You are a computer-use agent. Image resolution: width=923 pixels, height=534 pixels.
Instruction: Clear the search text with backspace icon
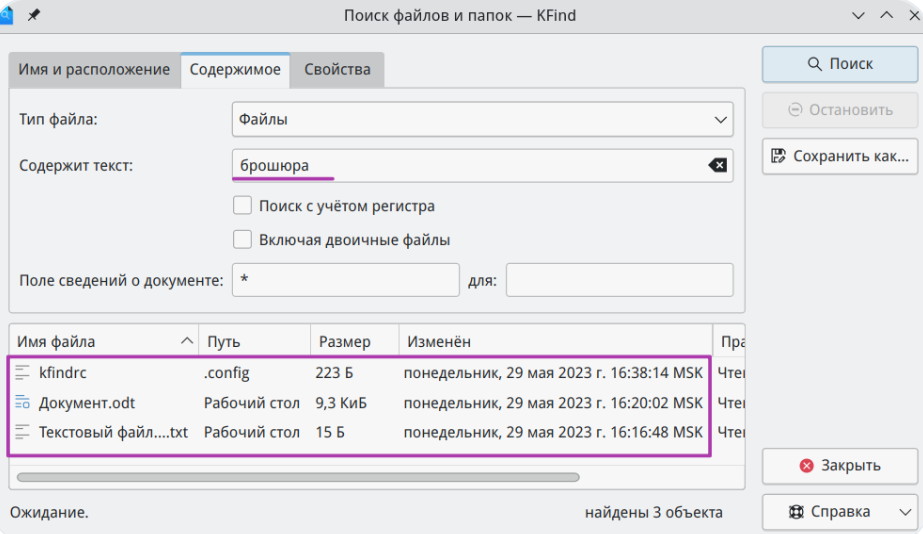[717, 165]
